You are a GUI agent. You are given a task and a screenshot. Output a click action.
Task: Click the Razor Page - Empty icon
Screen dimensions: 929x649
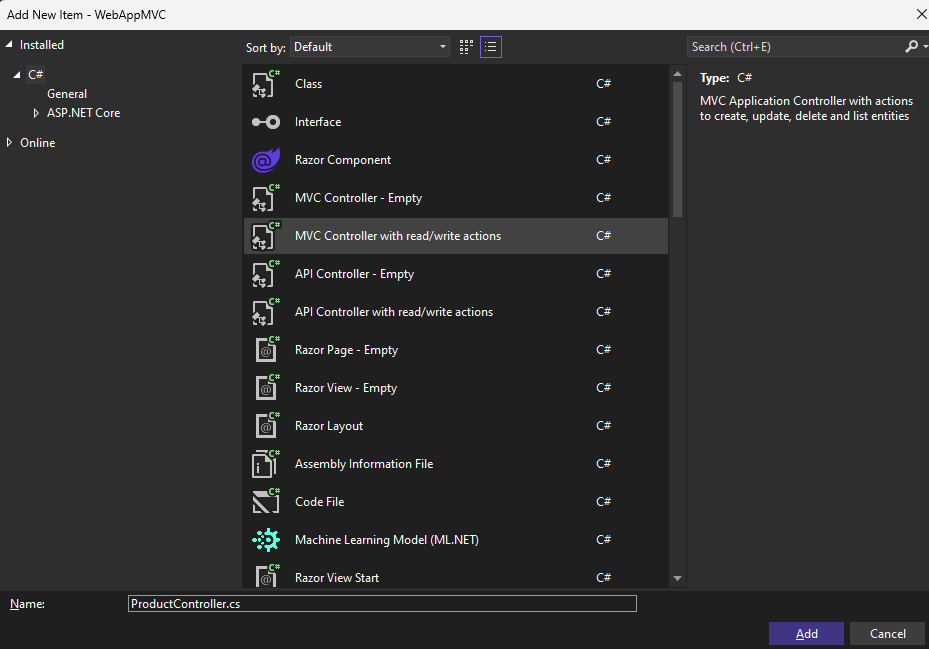[267, 350]
